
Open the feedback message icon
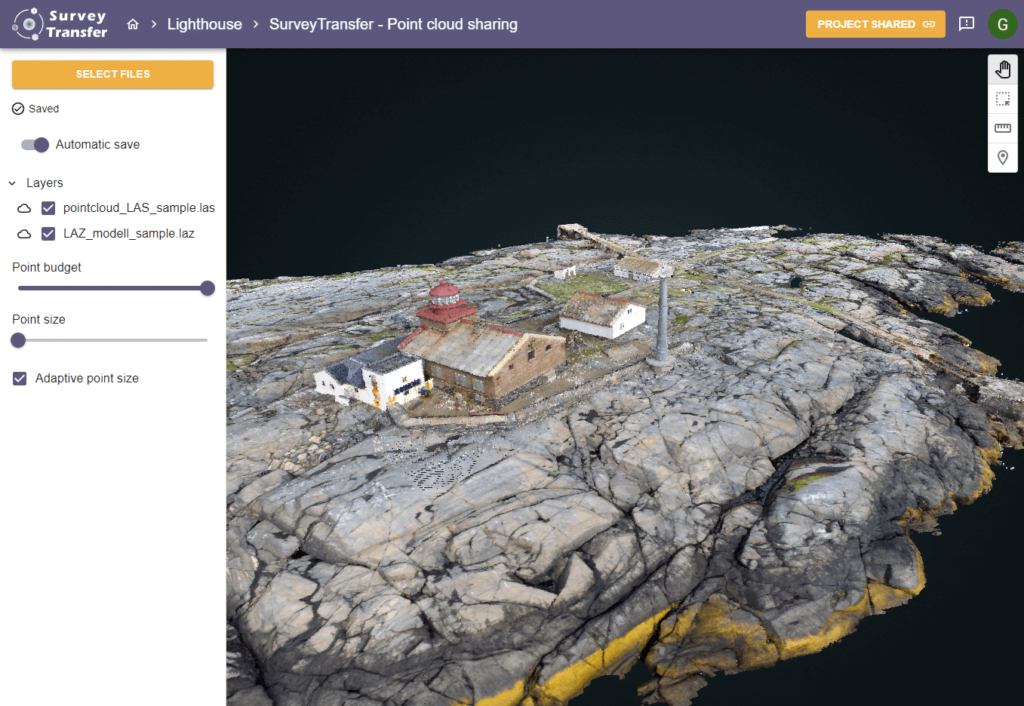click(x=966, y=23)
